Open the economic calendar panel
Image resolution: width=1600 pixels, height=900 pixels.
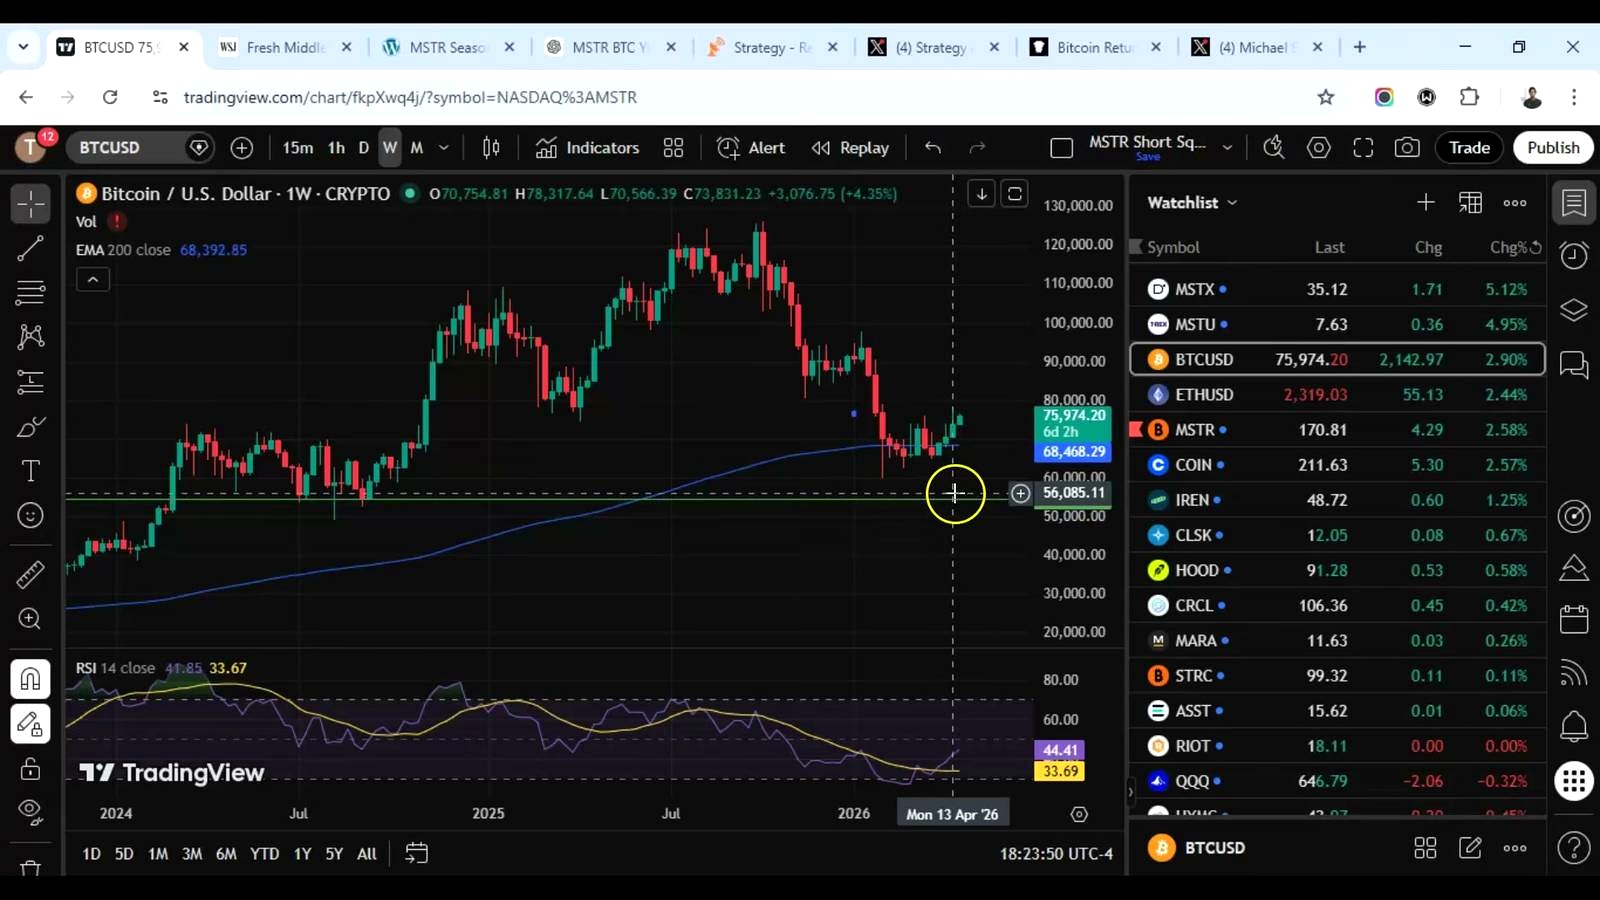pyautogui.click(x=1574, y=620)
